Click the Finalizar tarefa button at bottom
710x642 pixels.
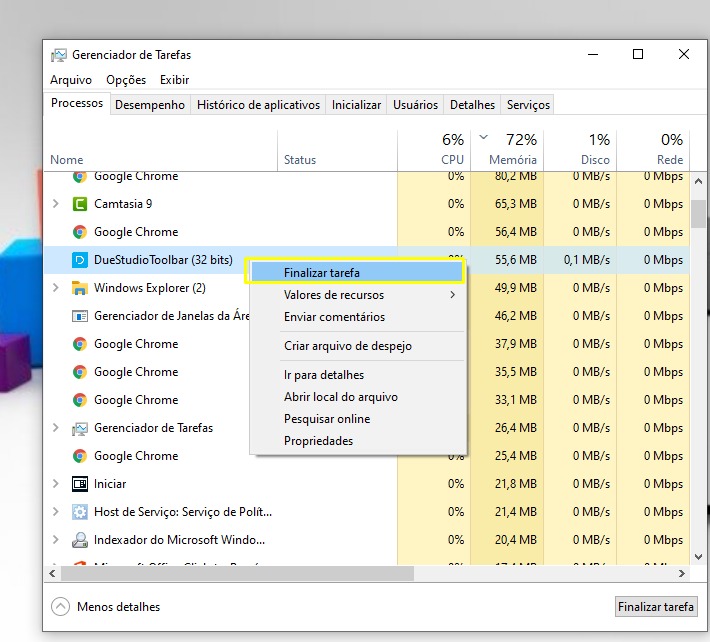click(x=656, y=607)
